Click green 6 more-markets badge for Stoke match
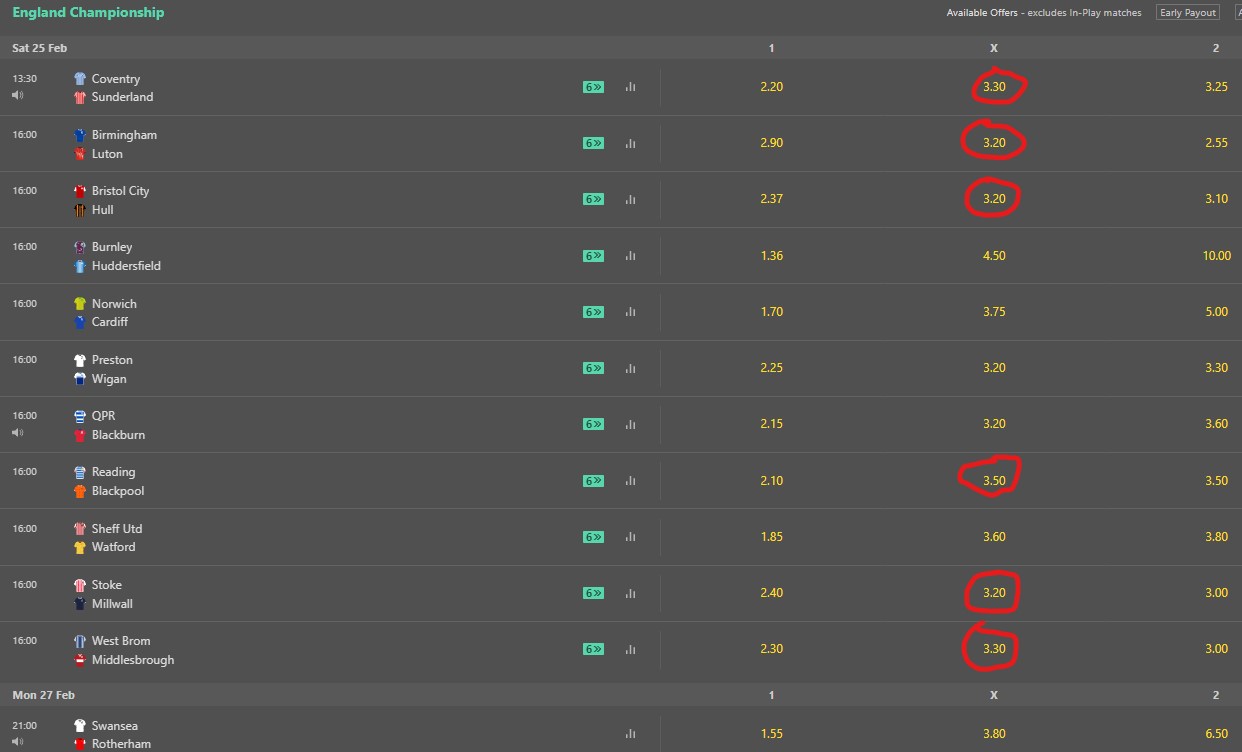 tap(593, 593)
